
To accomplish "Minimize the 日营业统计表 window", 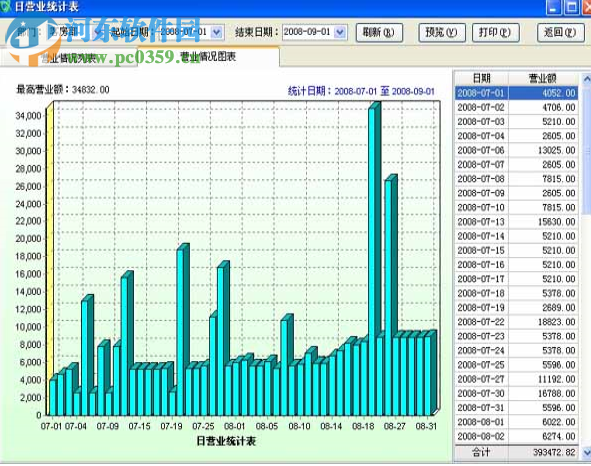I will pos(554,7).
